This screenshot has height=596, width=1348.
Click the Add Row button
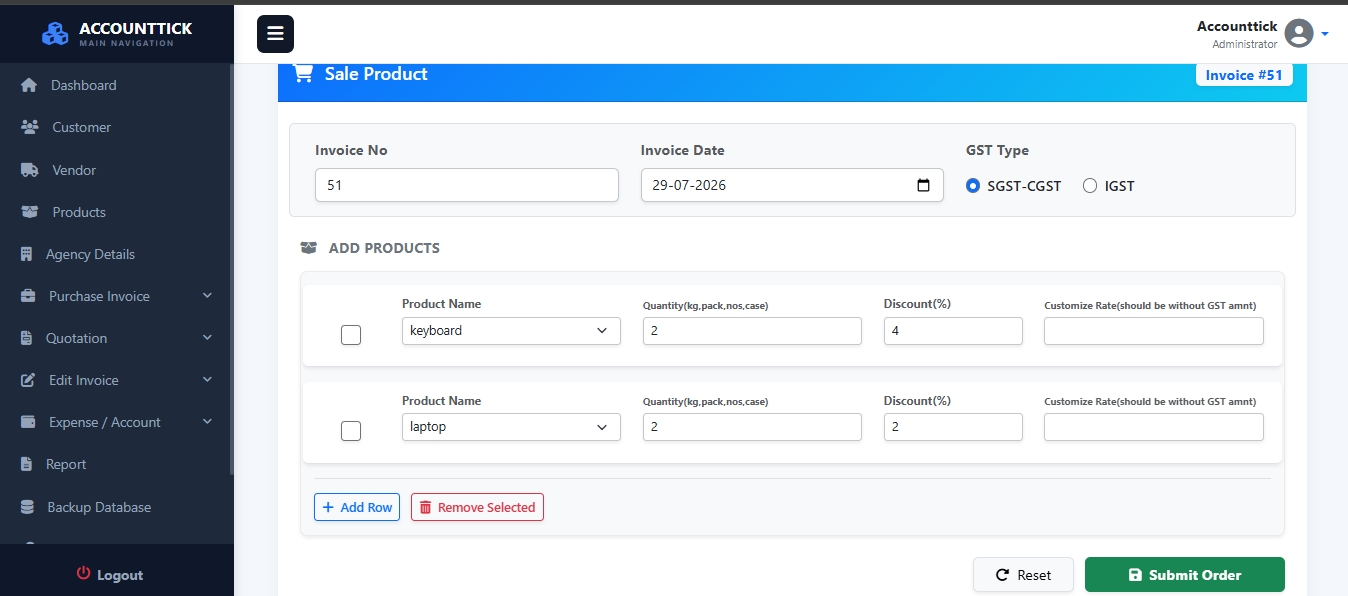click(x=357, y=507)
